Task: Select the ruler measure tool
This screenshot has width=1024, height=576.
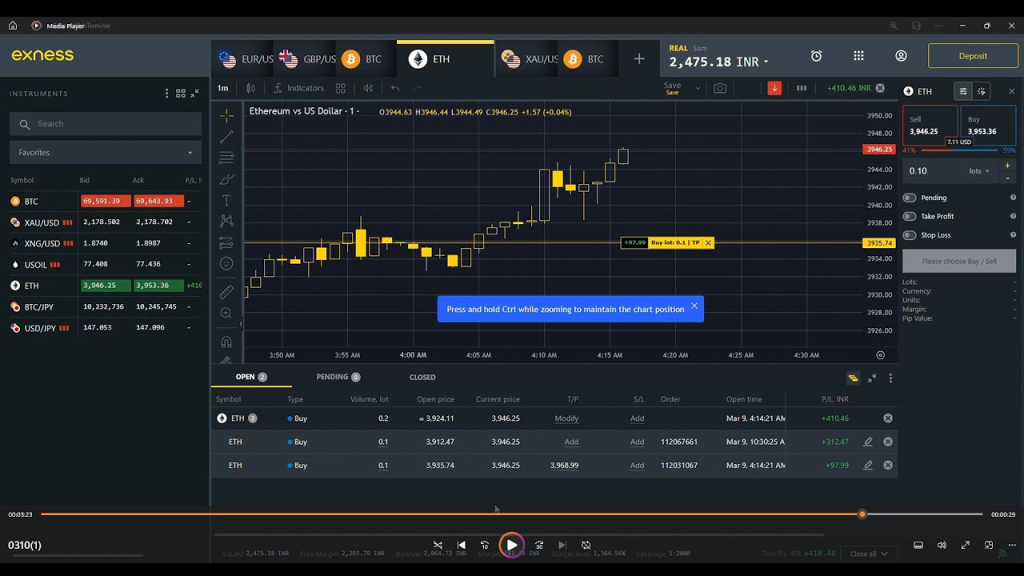Action: coord(227,291)
